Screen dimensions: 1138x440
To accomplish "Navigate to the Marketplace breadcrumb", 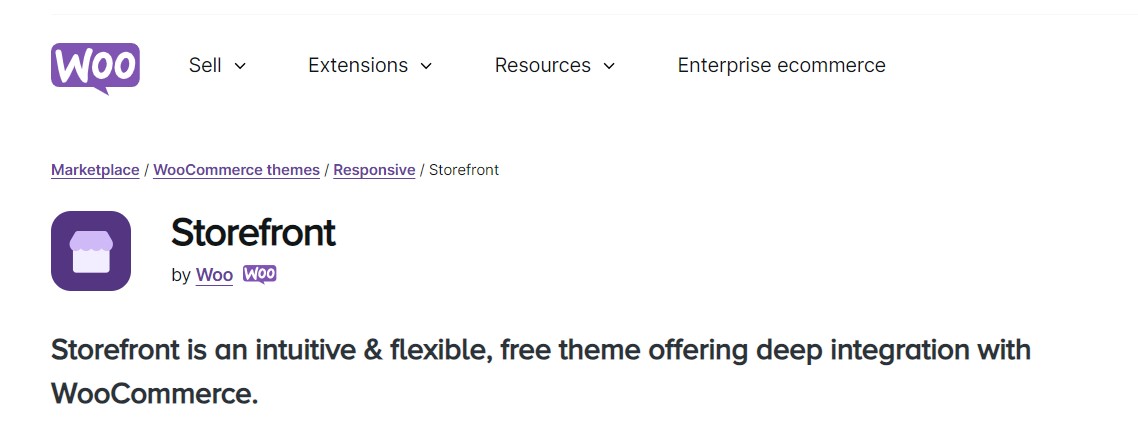I will [95, 170].
